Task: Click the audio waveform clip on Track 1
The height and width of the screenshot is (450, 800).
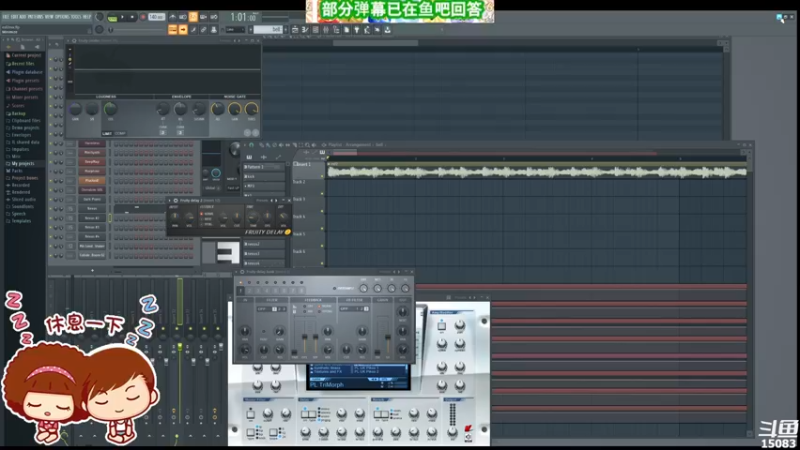Action: coord(537,172)
